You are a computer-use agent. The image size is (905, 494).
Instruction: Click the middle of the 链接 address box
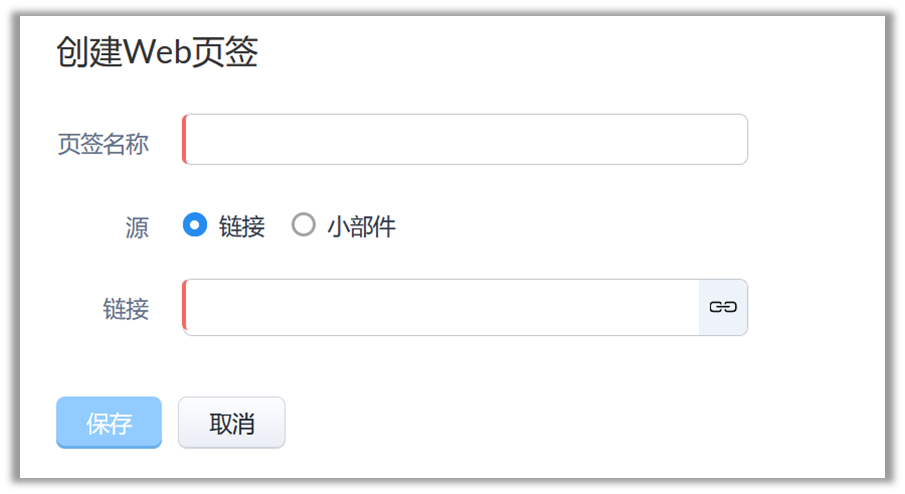coord(441,307)
